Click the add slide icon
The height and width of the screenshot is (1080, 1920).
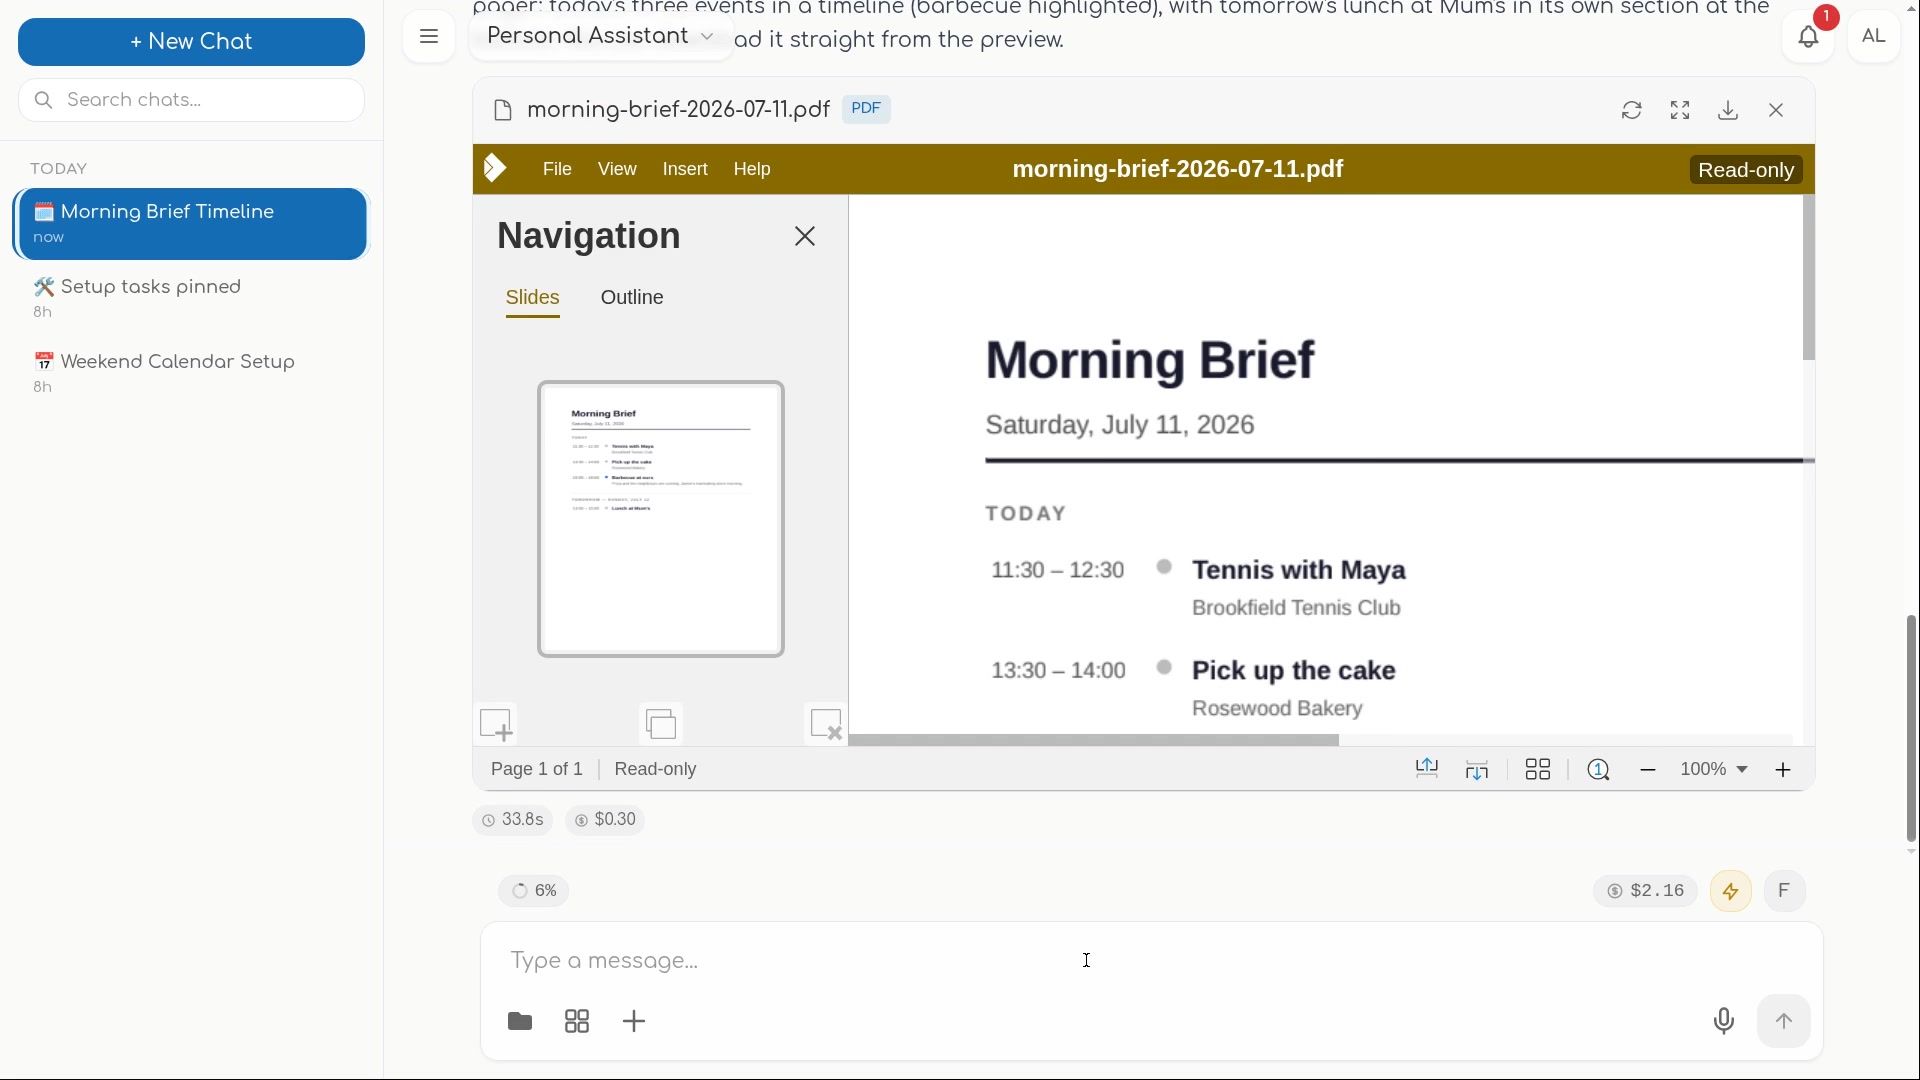click(496, 724)
